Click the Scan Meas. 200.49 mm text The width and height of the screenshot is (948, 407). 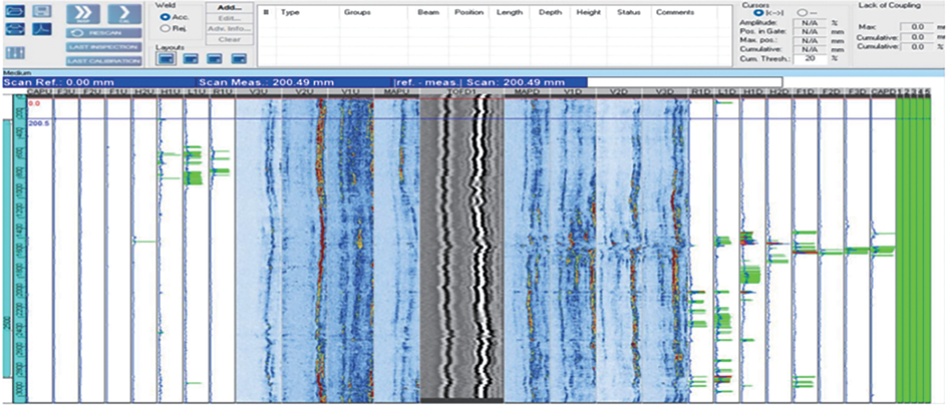coord(266,82)
